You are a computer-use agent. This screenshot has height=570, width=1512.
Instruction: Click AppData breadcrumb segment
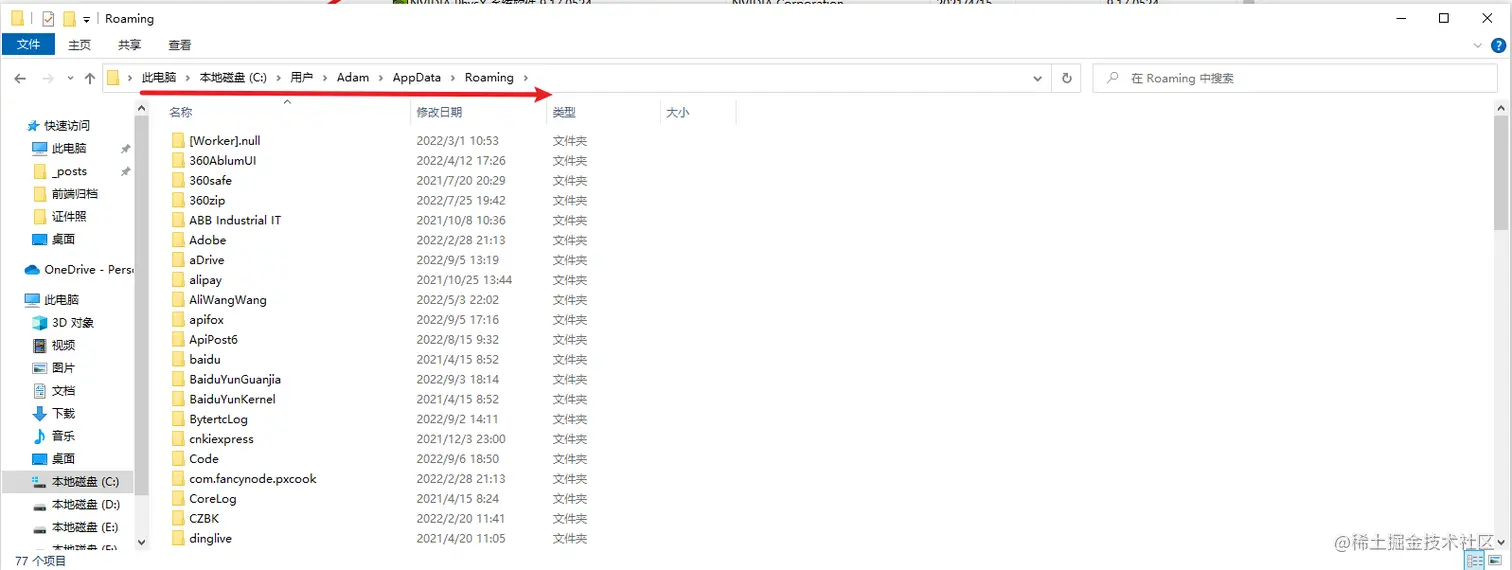click(x=417, y=78)
